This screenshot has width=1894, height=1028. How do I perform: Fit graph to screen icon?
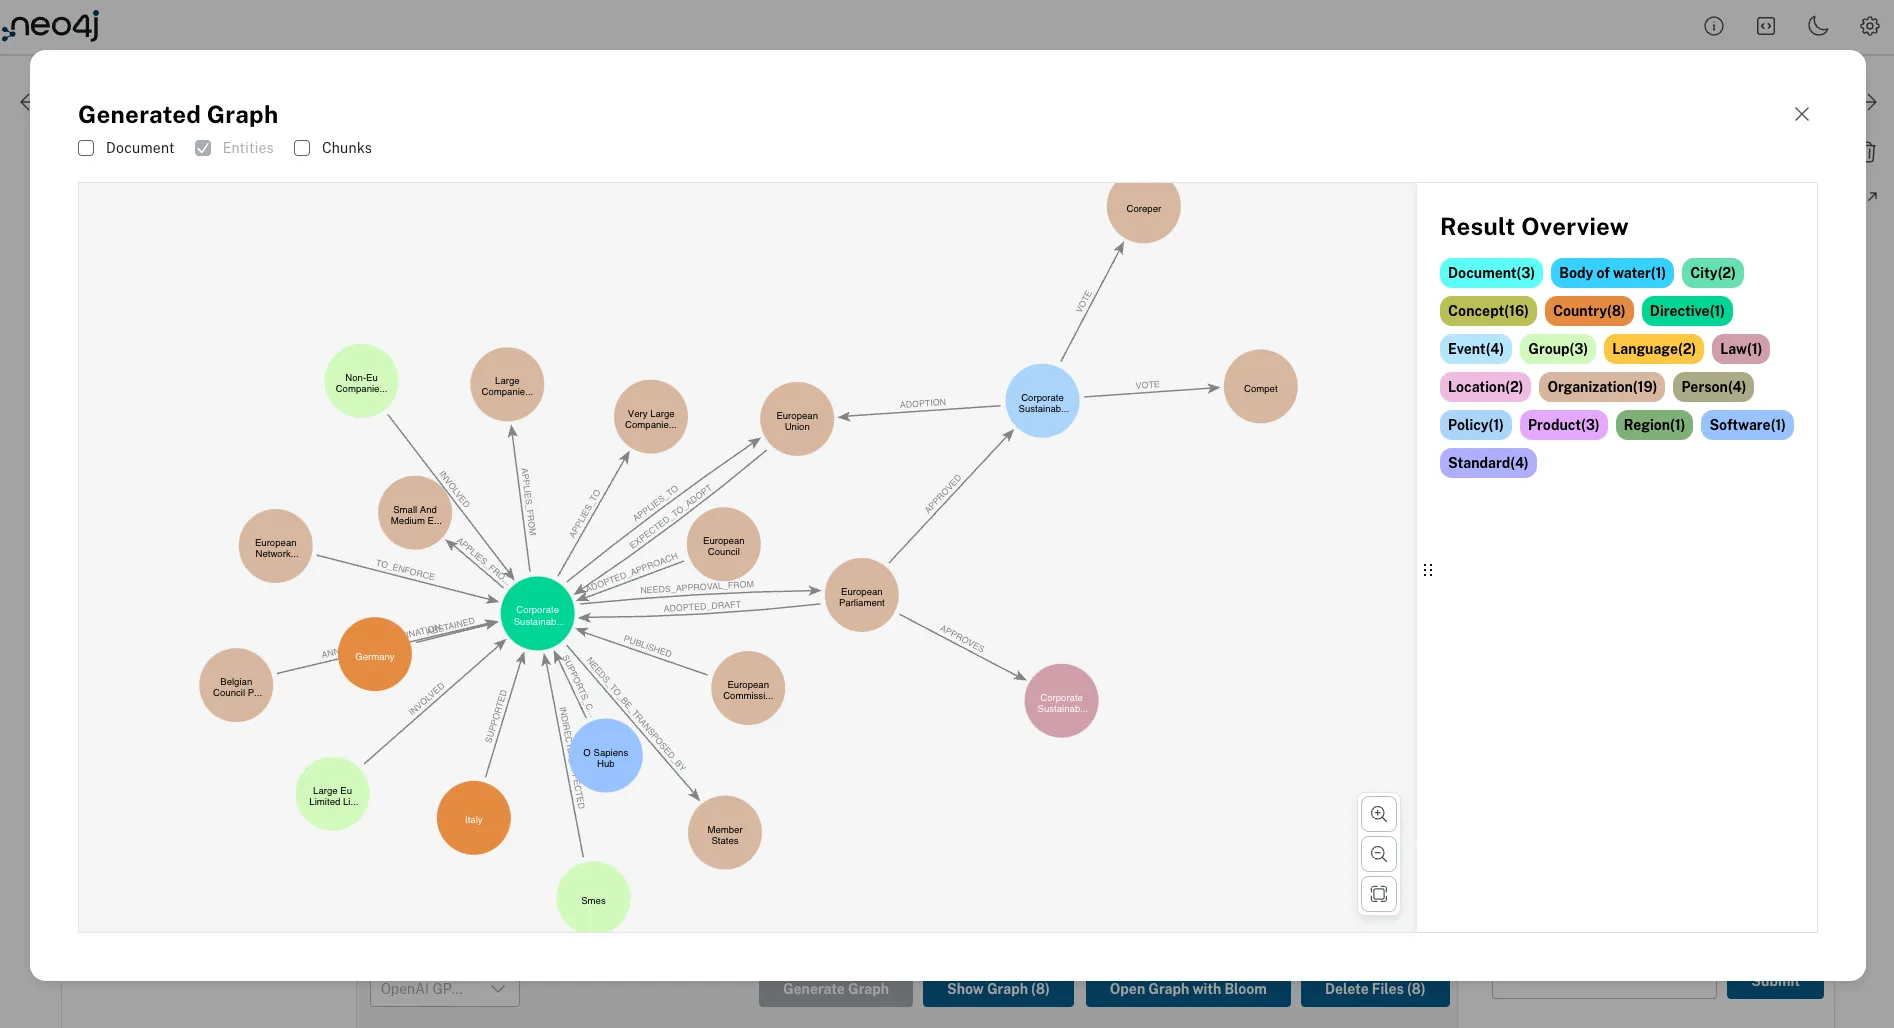point(1379,894)
